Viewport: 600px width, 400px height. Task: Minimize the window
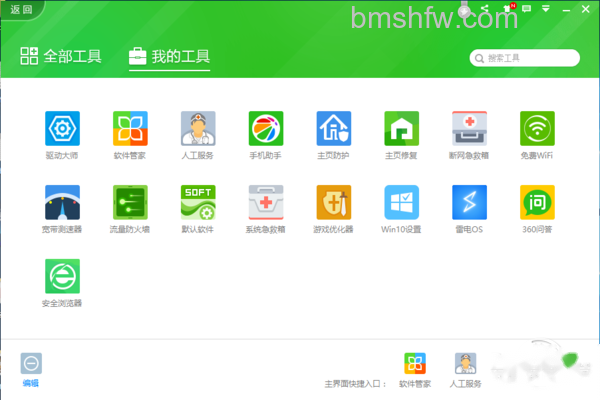[566, 10]
